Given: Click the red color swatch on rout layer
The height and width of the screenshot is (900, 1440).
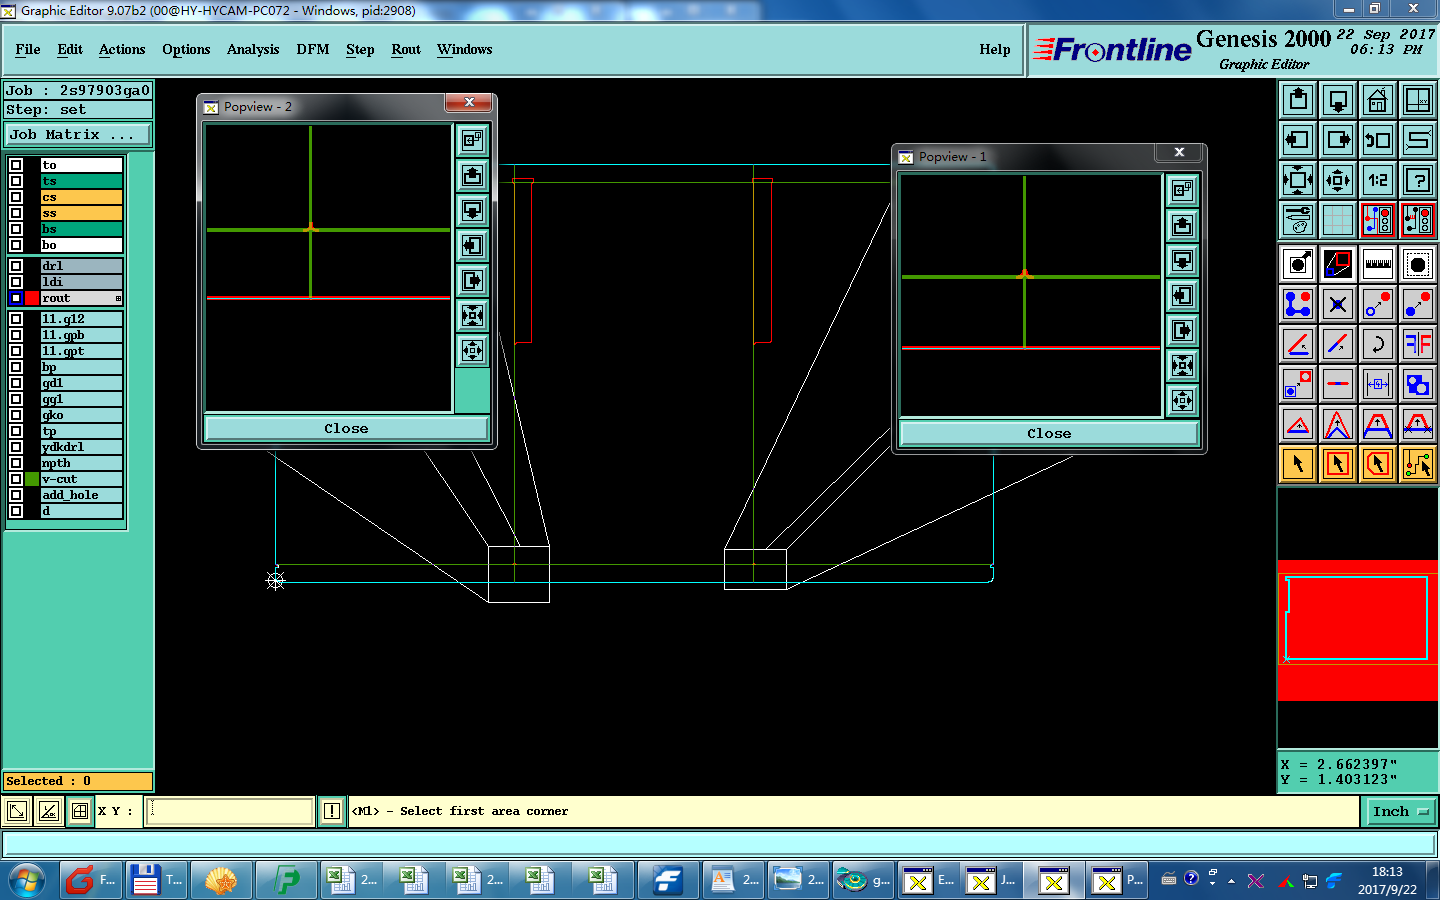Looking at the screenshot, I should click(x=32, y=298).
